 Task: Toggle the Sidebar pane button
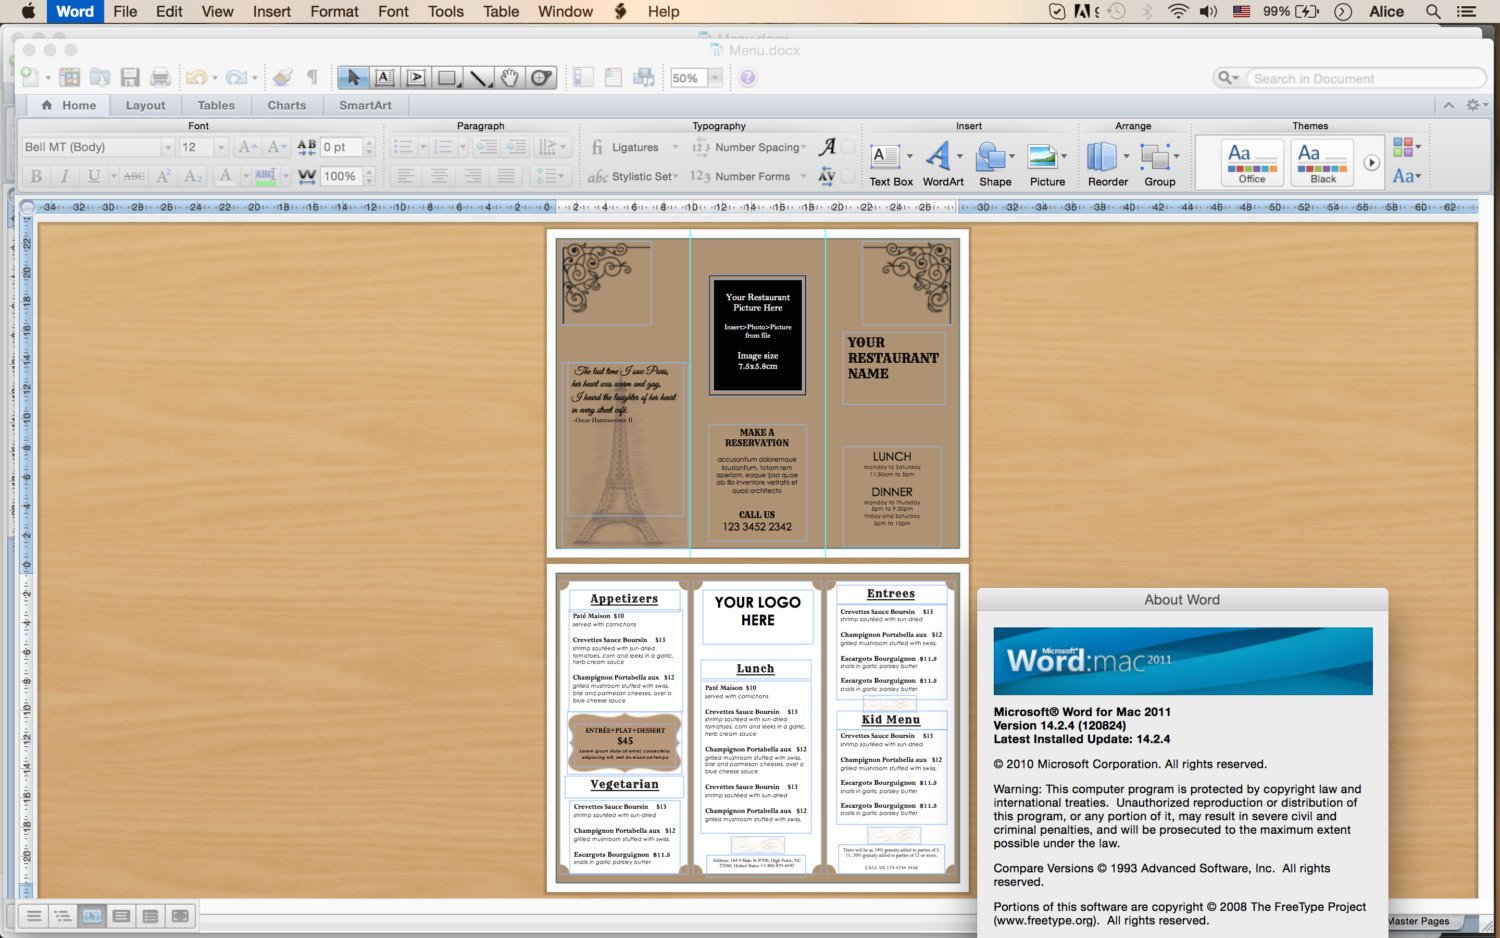tap(583, 77)
